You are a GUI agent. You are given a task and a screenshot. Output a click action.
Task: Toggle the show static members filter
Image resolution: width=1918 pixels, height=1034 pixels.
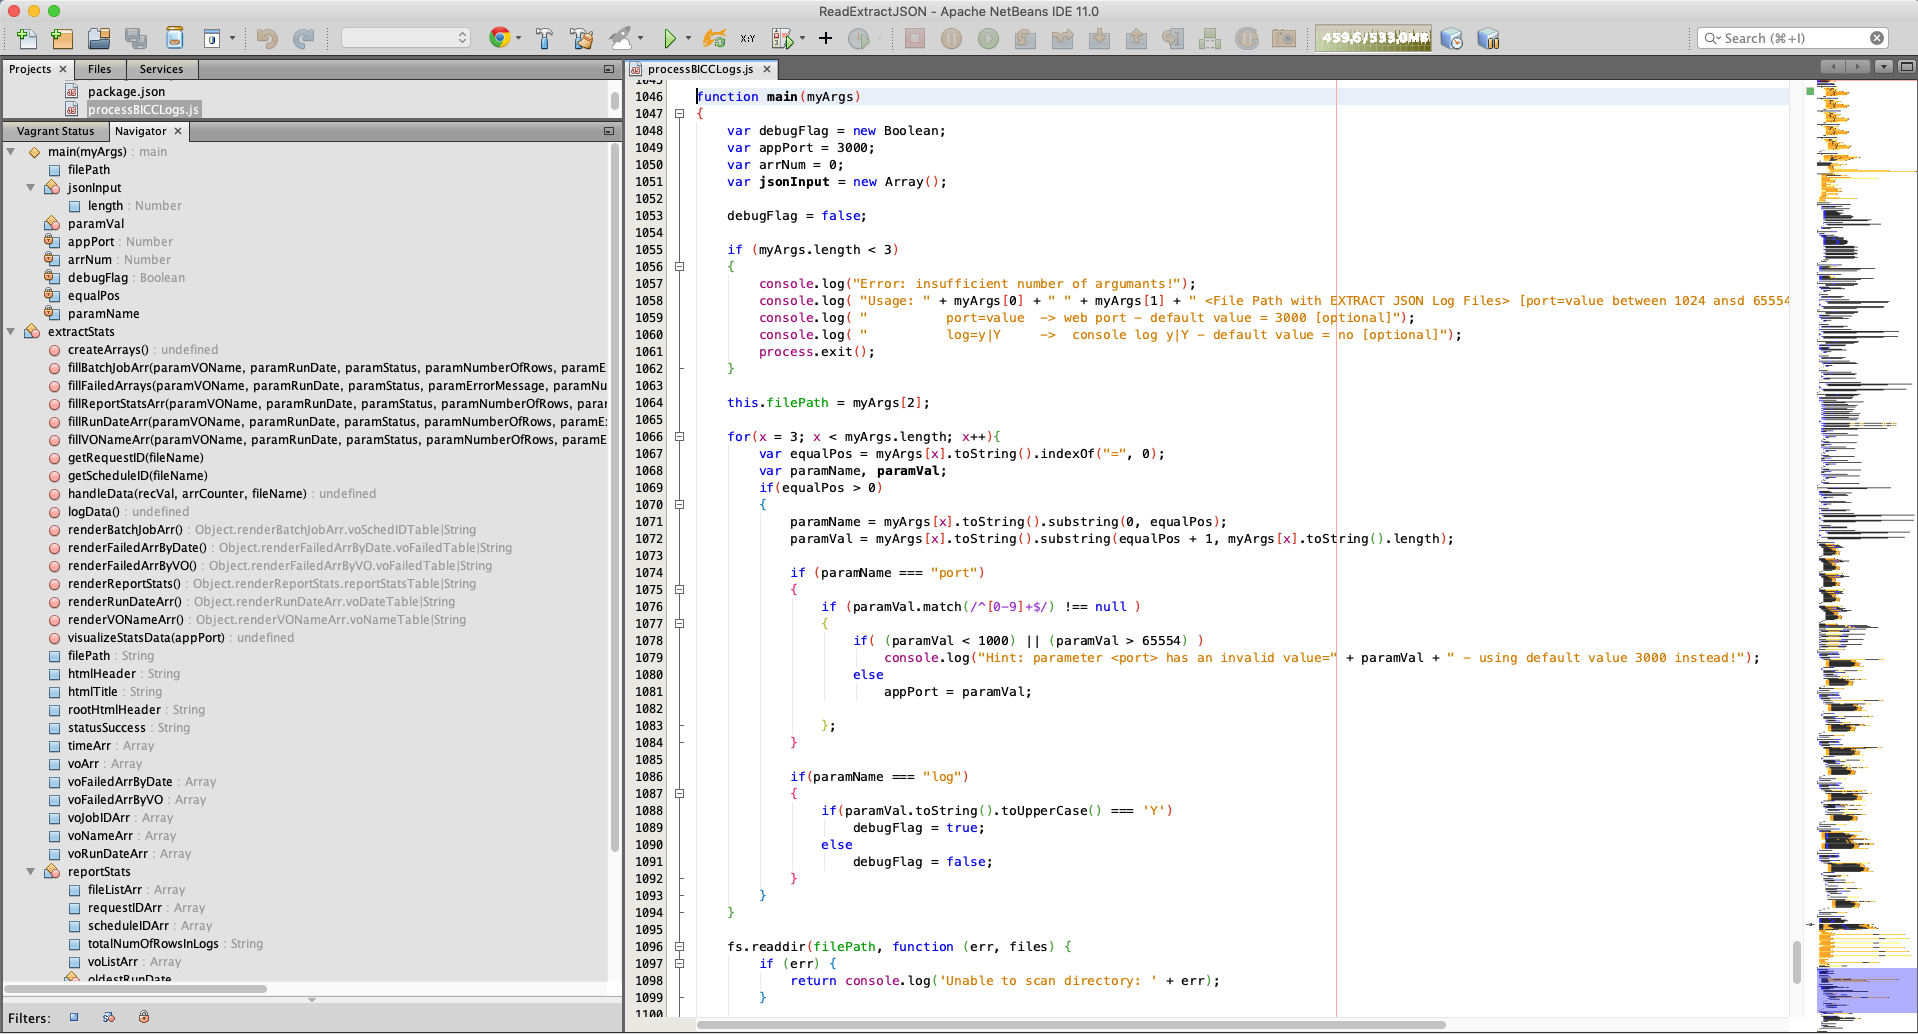point(109,1018)
